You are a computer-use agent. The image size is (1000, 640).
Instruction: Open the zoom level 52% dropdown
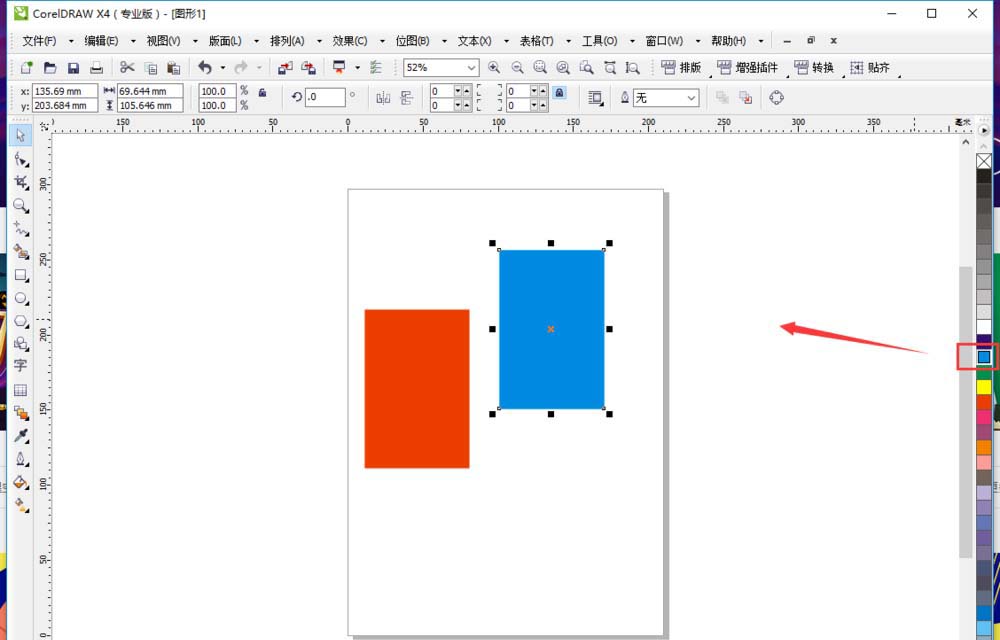tap(471, 68)
